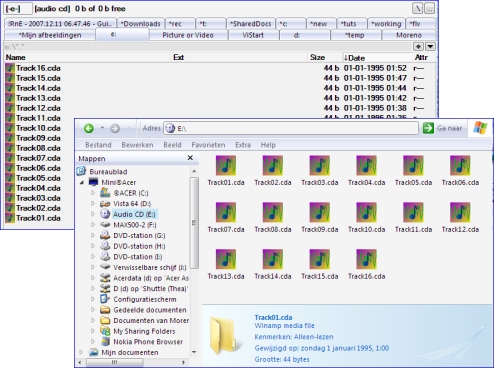The width and height of the screenshot is (500, 375).
Task: Select Track08.cda icon in Explorer window
Action: (x=273, y=212)
